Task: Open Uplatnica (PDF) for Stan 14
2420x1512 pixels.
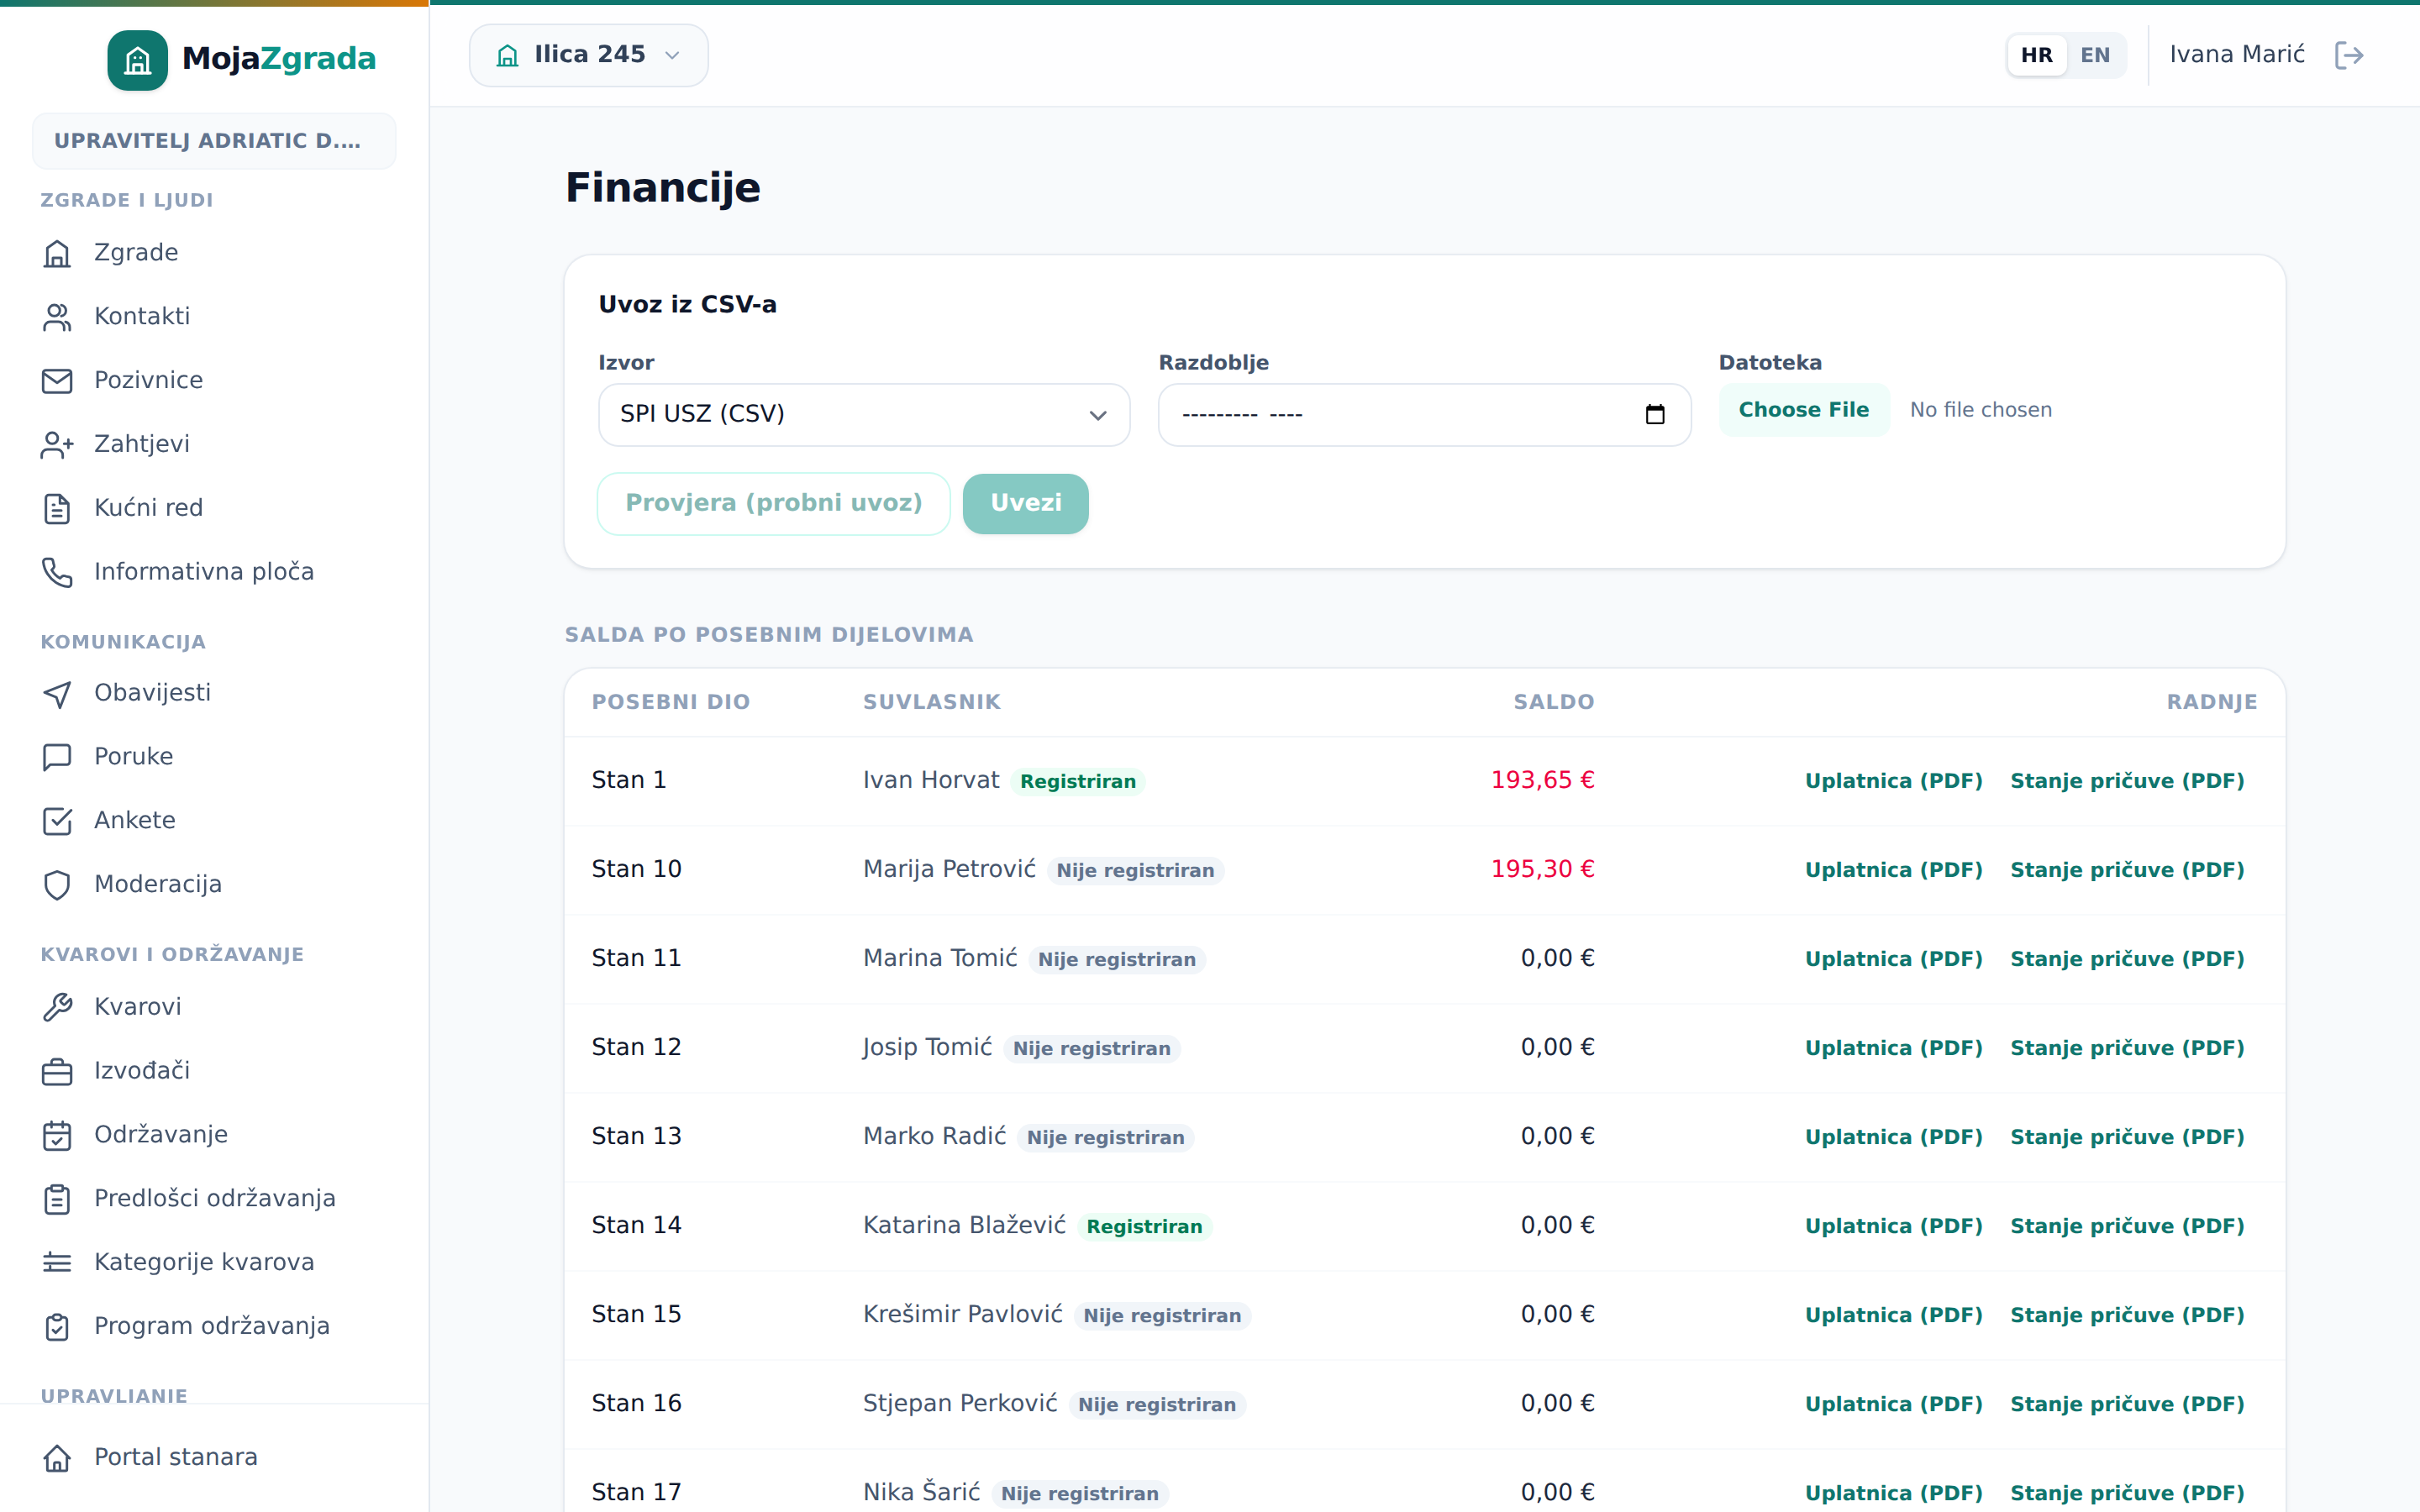Action: click(1893, 1226)
